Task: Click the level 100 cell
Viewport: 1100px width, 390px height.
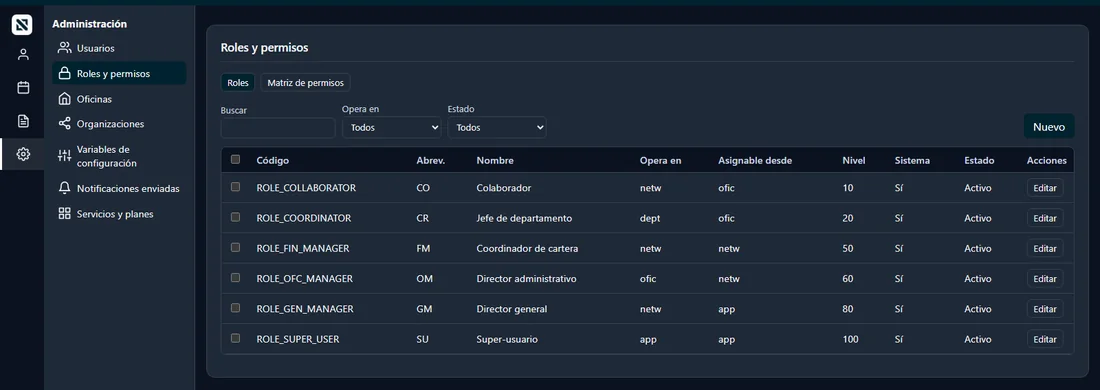Action: (x=850, y=339)
